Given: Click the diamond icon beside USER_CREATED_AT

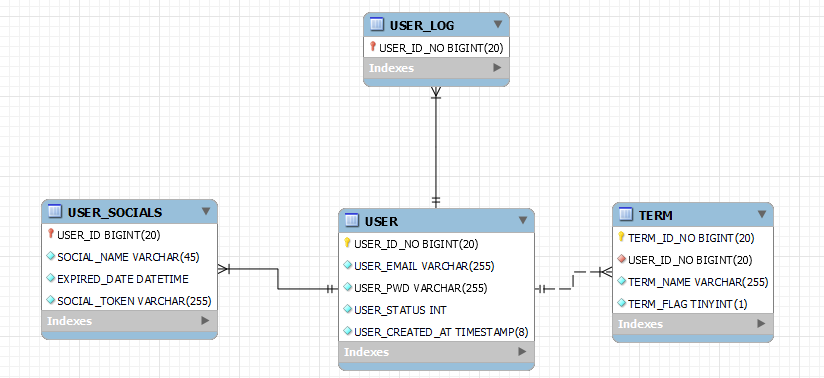Looking at the screenshot, I should tap(347, 331).
